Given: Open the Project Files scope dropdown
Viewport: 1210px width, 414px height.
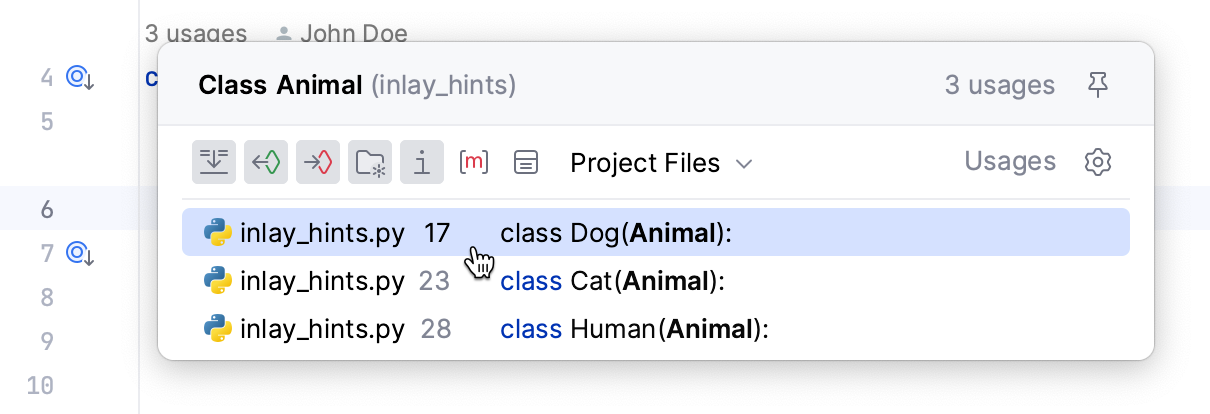Looking at the screenshot, I should (661, 162).
